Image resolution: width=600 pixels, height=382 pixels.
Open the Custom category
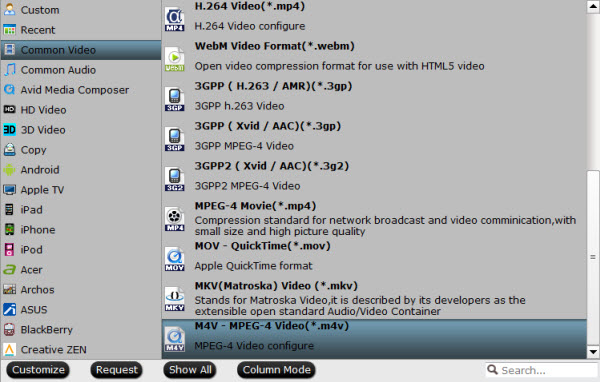click(81, 10)
